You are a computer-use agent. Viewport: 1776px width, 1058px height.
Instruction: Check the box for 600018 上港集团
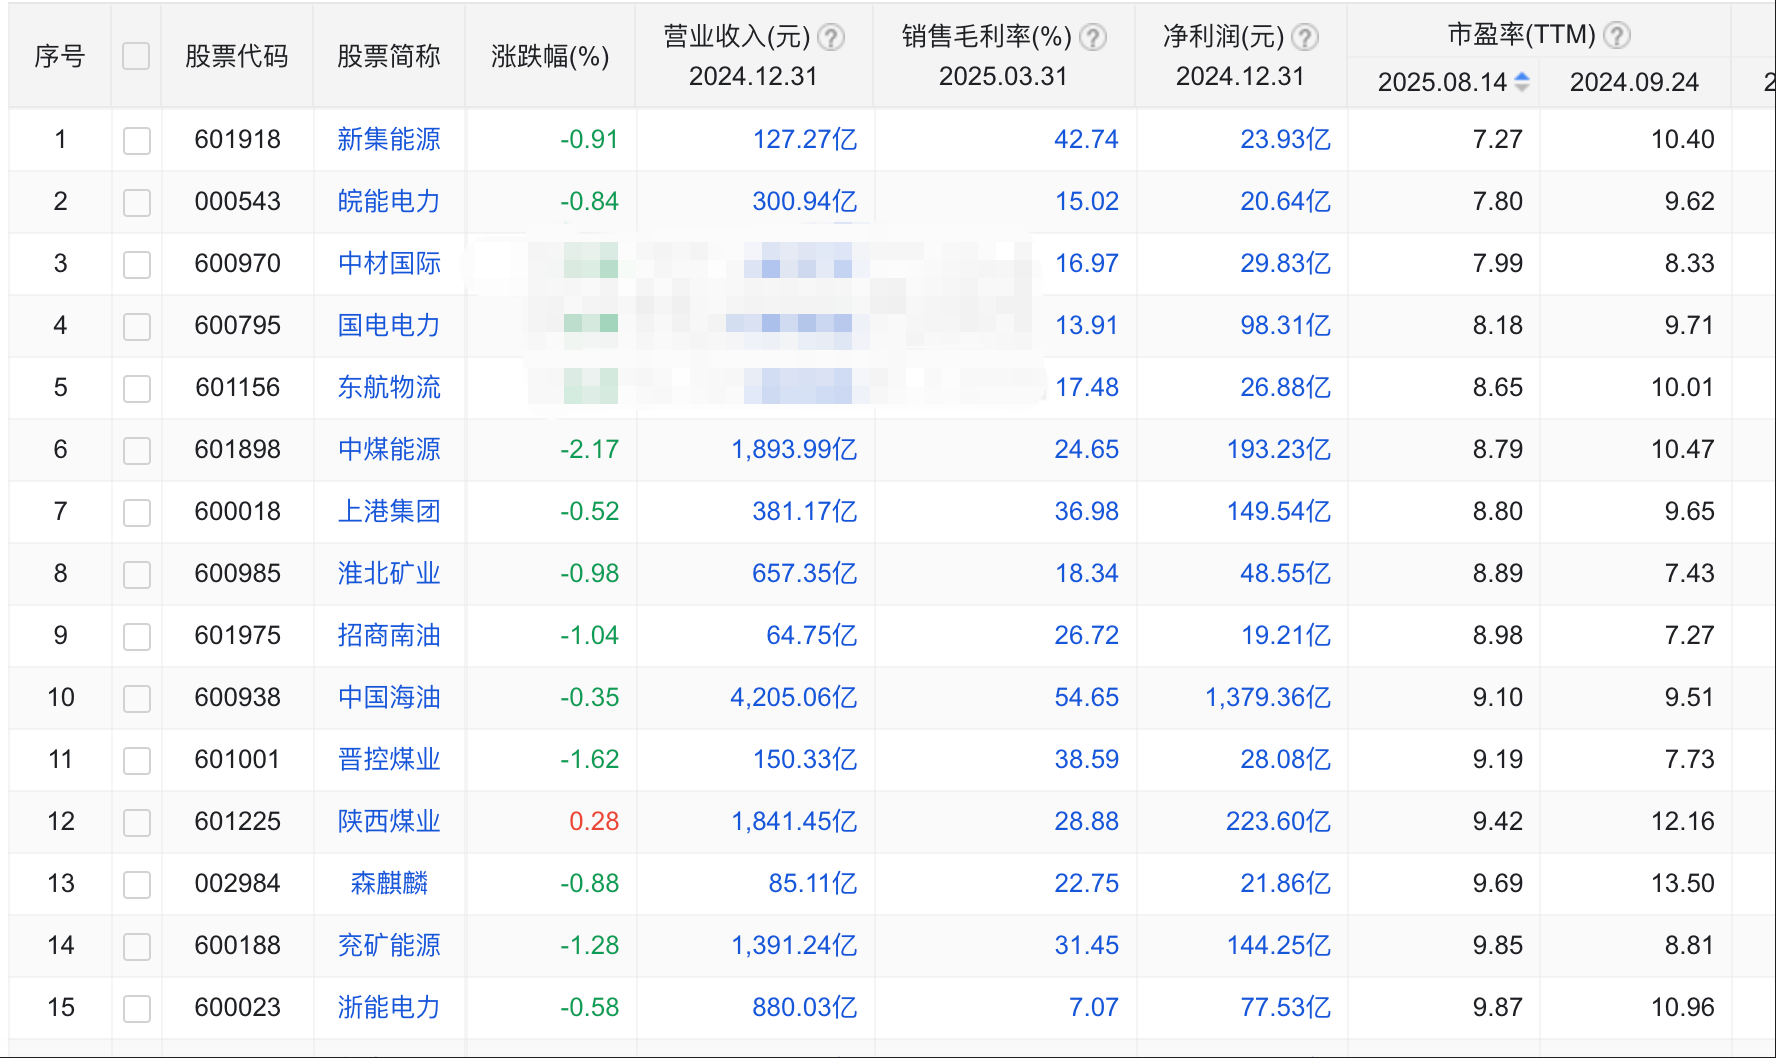(x=137, y=512)
